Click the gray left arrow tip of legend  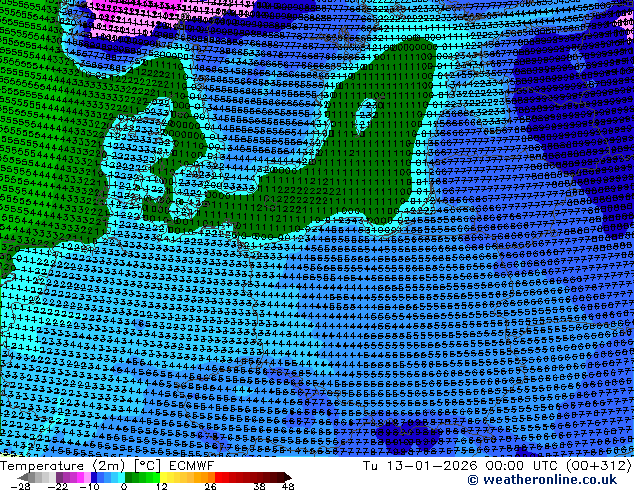point(23,477)
